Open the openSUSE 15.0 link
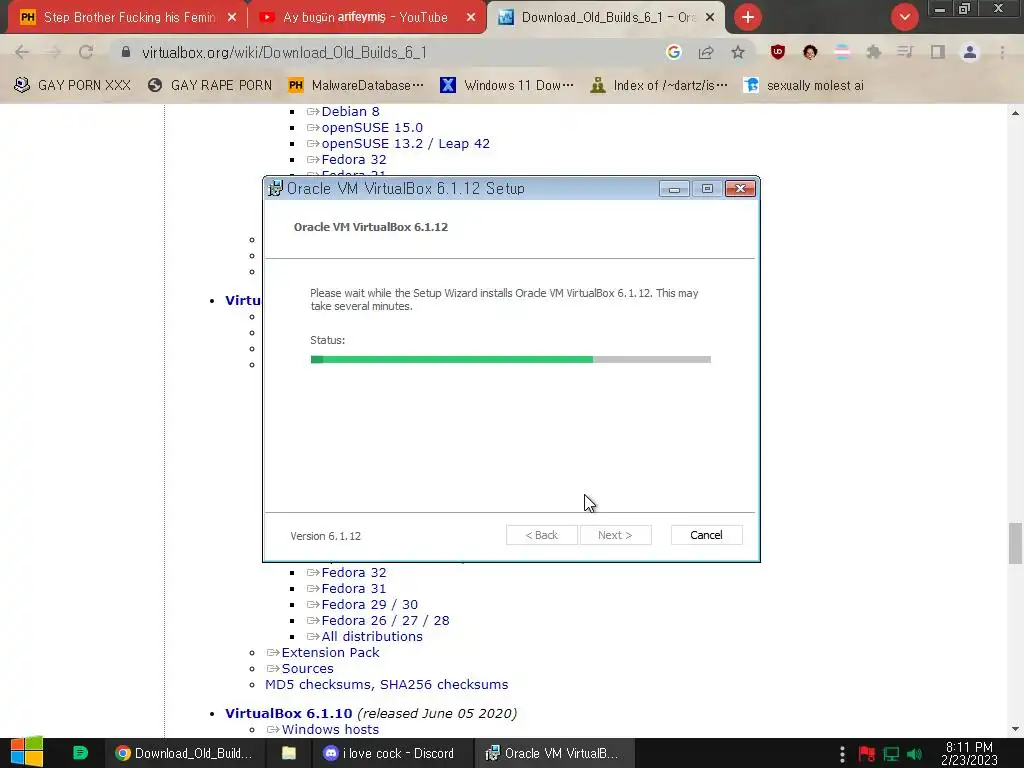This screenshot has height=768, width=1024. pos(372,127)
